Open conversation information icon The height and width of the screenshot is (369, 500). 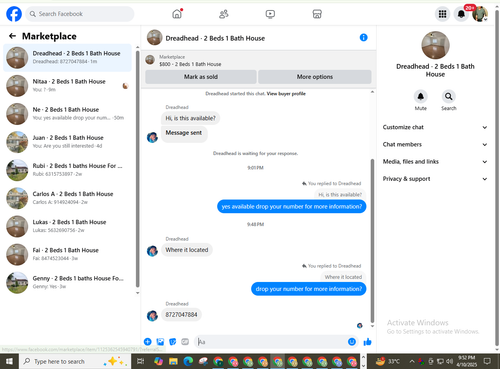point(364,38)
